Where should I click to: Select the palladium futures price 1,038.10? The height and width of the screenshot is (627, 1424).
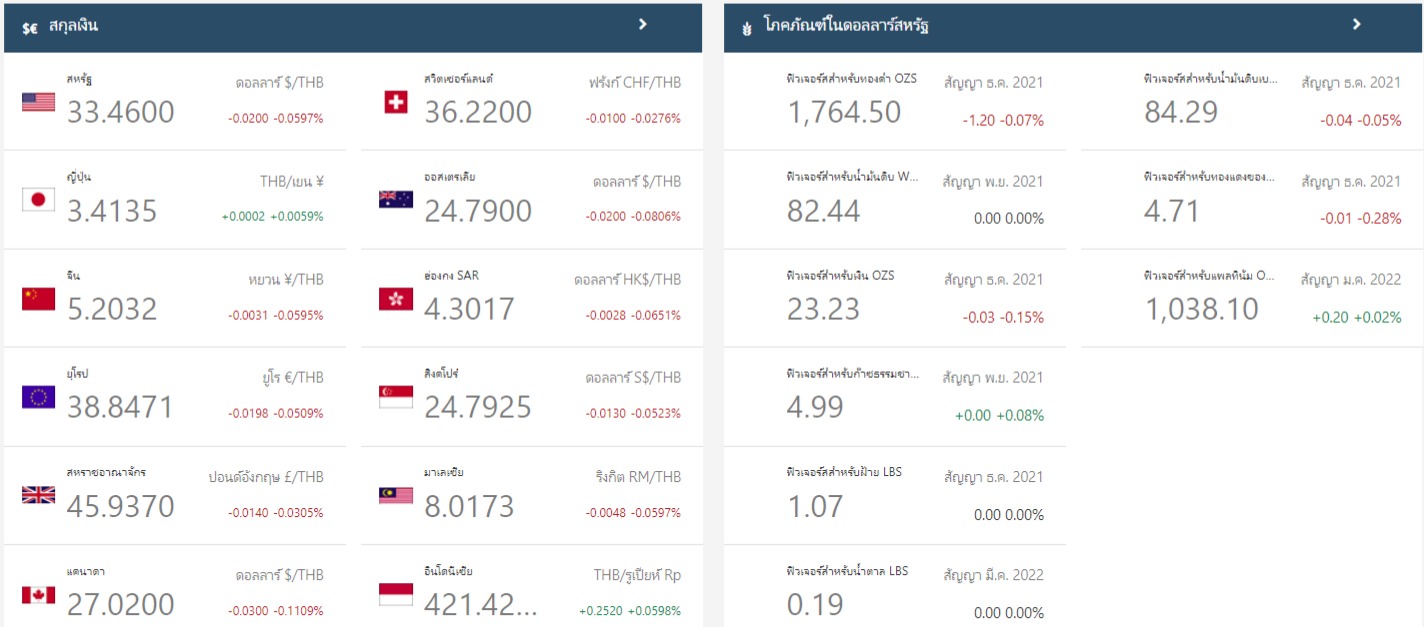1201,309
